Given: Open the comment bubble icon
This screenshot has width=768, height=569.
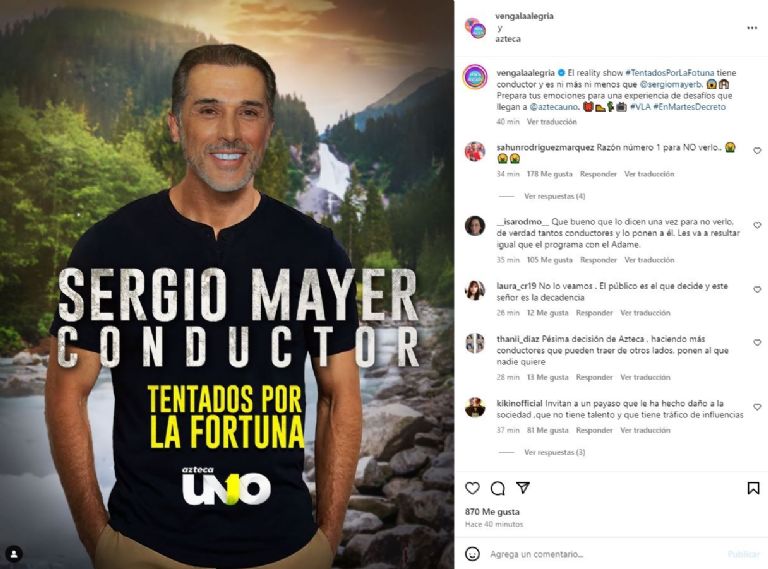Looking at the screenshot, I should click(x=498, y=488).
